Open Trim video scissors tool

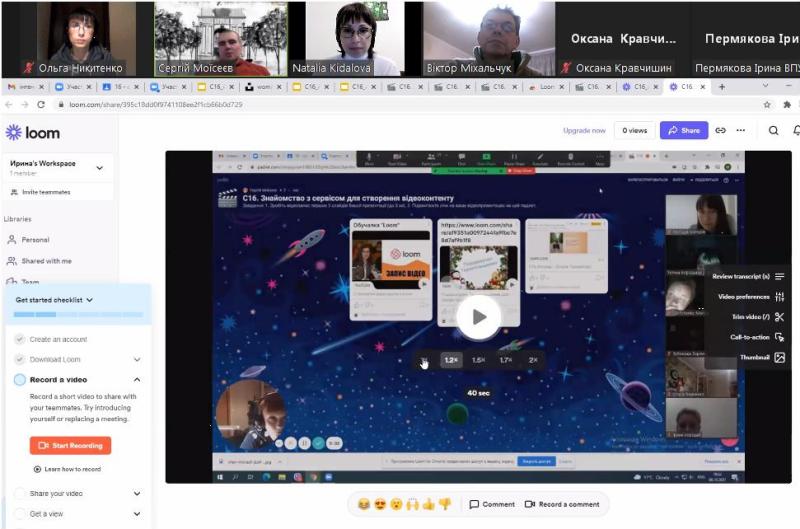(779, 317)
